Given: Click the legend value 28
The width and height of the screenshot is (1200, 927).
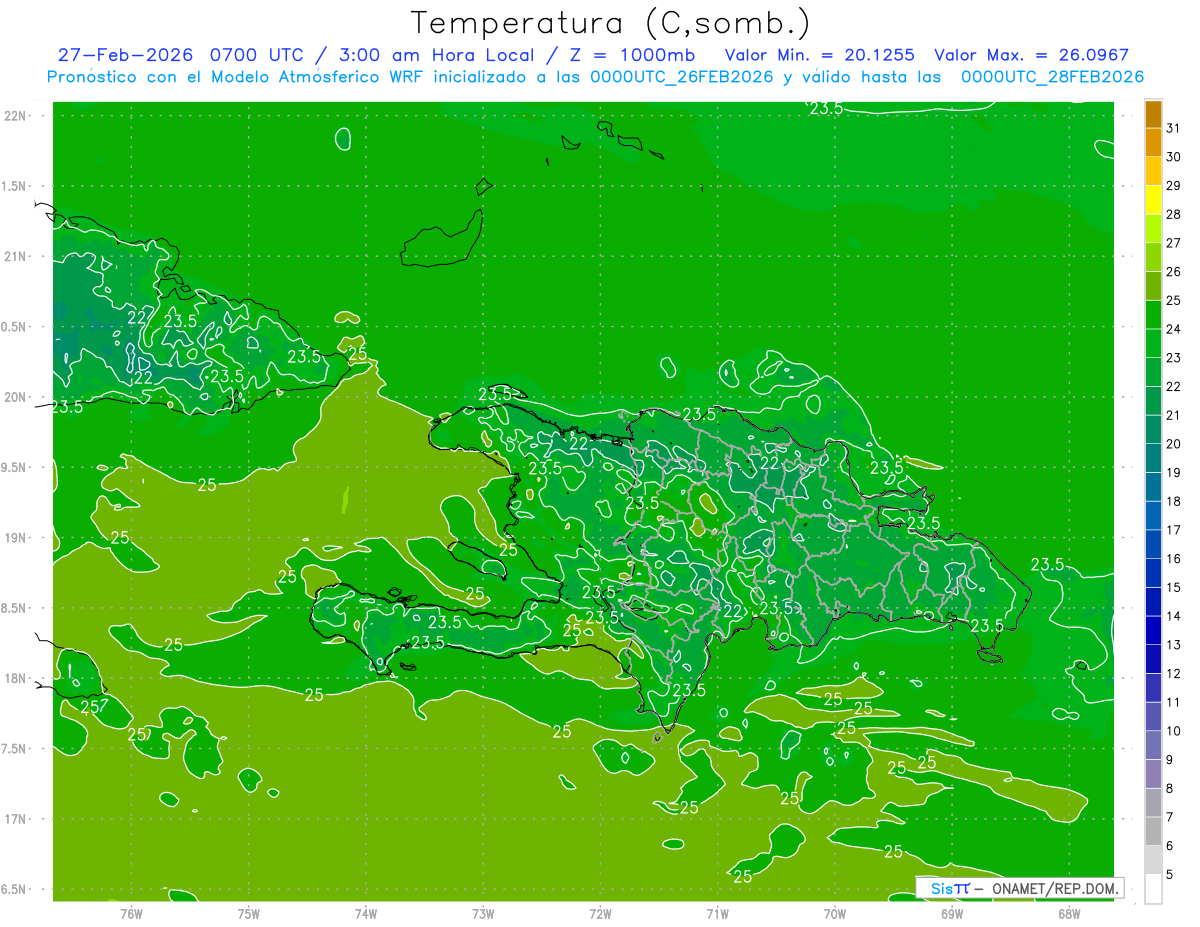Looking at the screenshot, I should point(1174,214).
